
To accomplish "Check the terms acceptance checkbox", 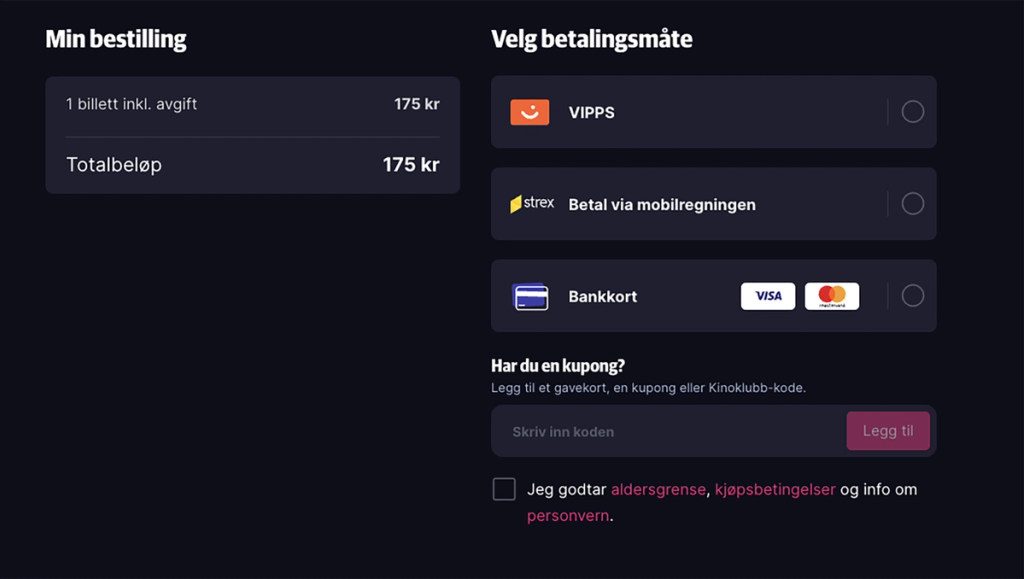I will 504,488.
